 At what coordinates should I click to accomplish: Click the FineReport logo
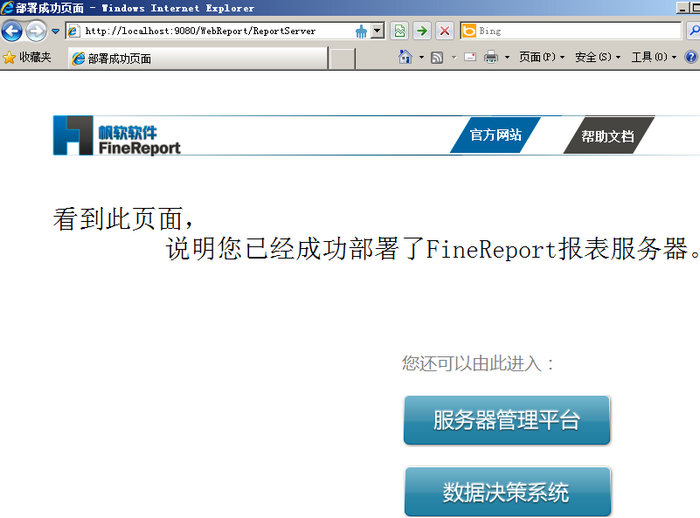[x=117, y=135]
